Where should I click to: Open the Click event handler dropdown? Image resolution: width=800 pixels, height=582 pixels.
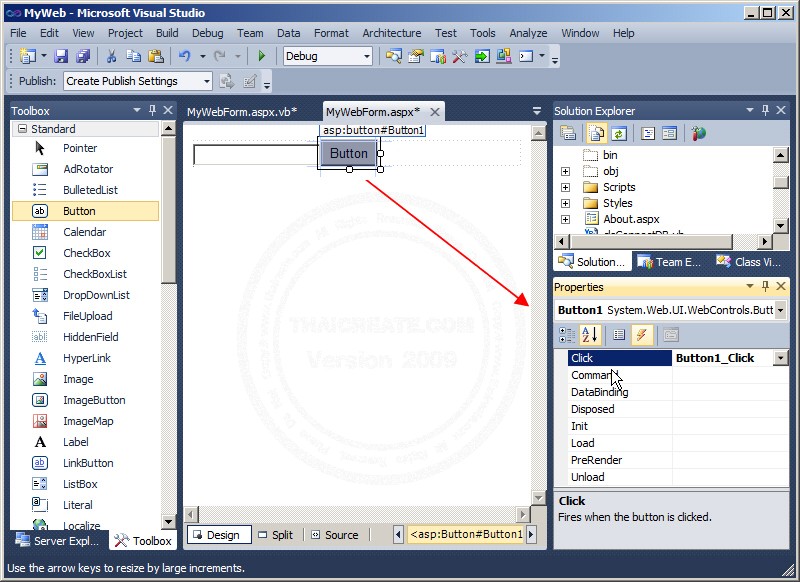coord(781,358)
